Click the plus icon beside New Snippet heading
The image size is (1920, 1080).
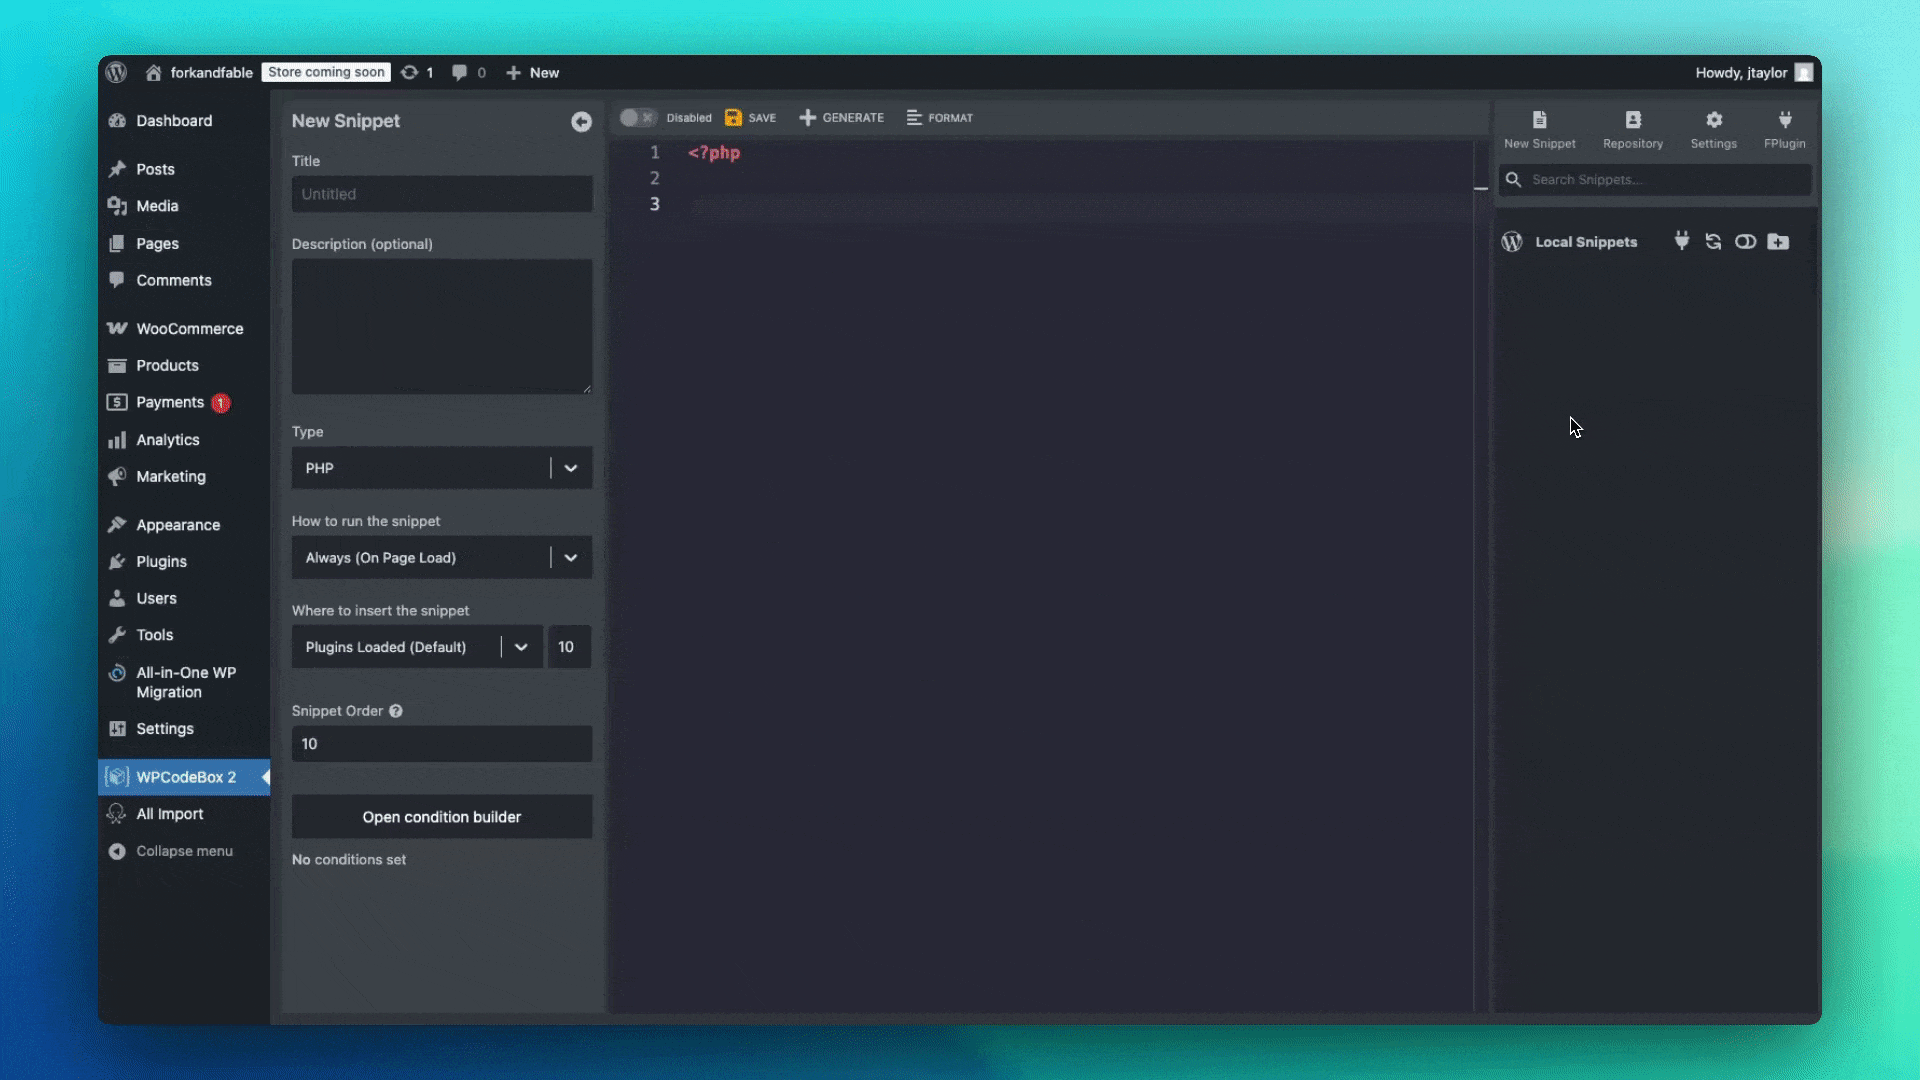[x=581, y=121]
